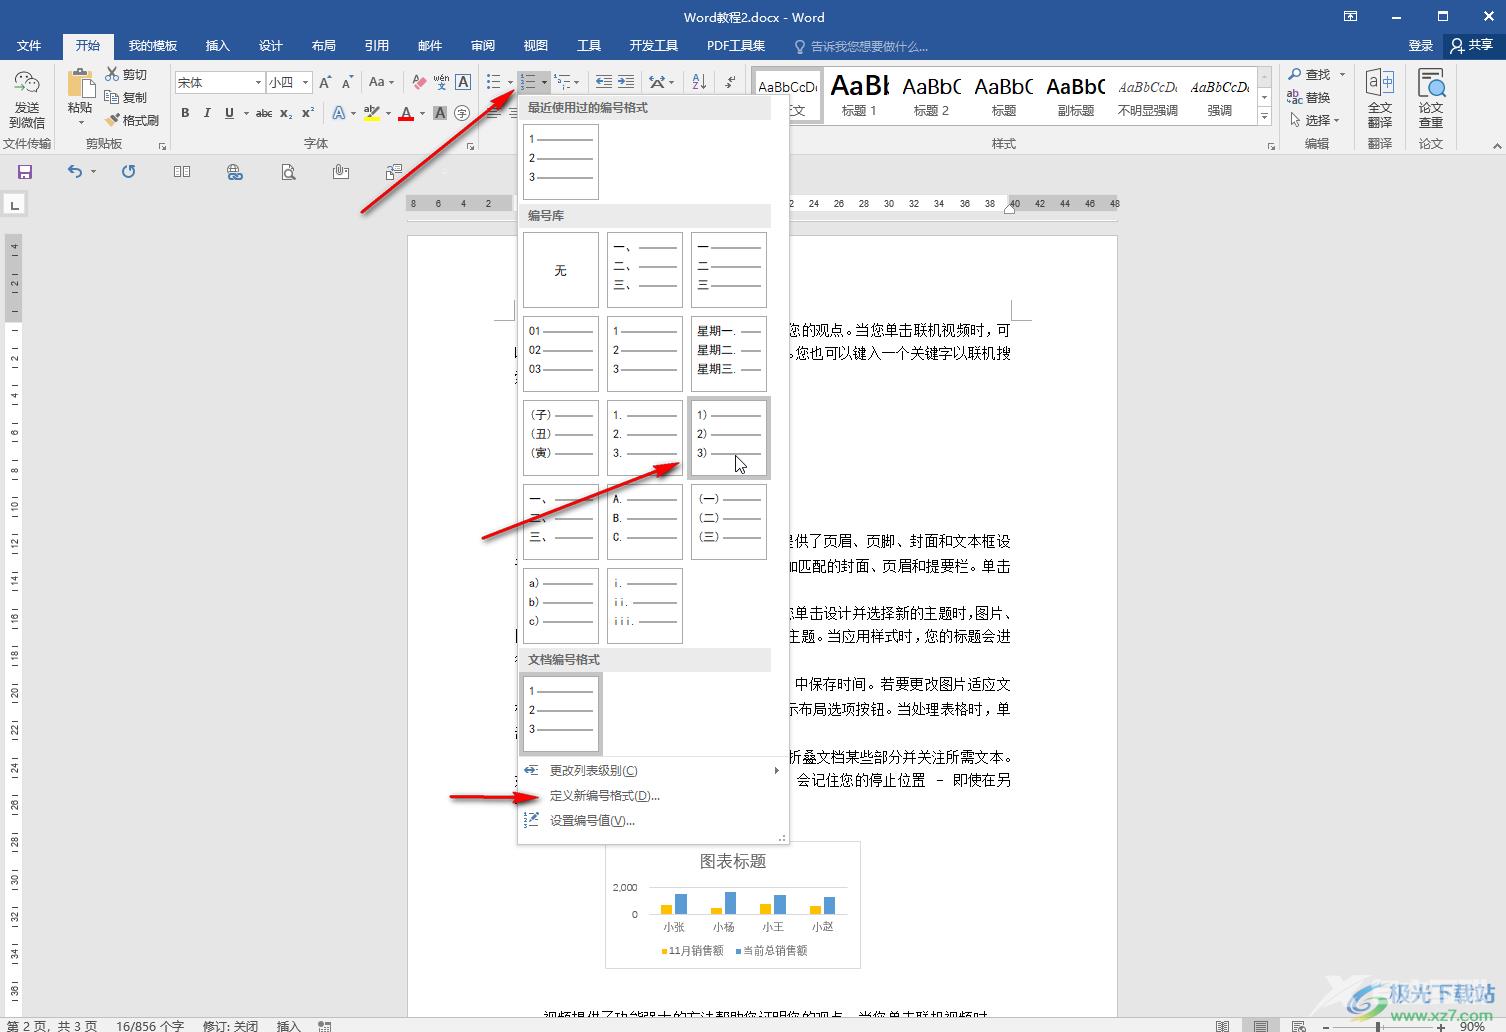Viewport: 1506px width, 1032px height.
Task: Open the font name dropdown (宋体)
Action: 258,83
